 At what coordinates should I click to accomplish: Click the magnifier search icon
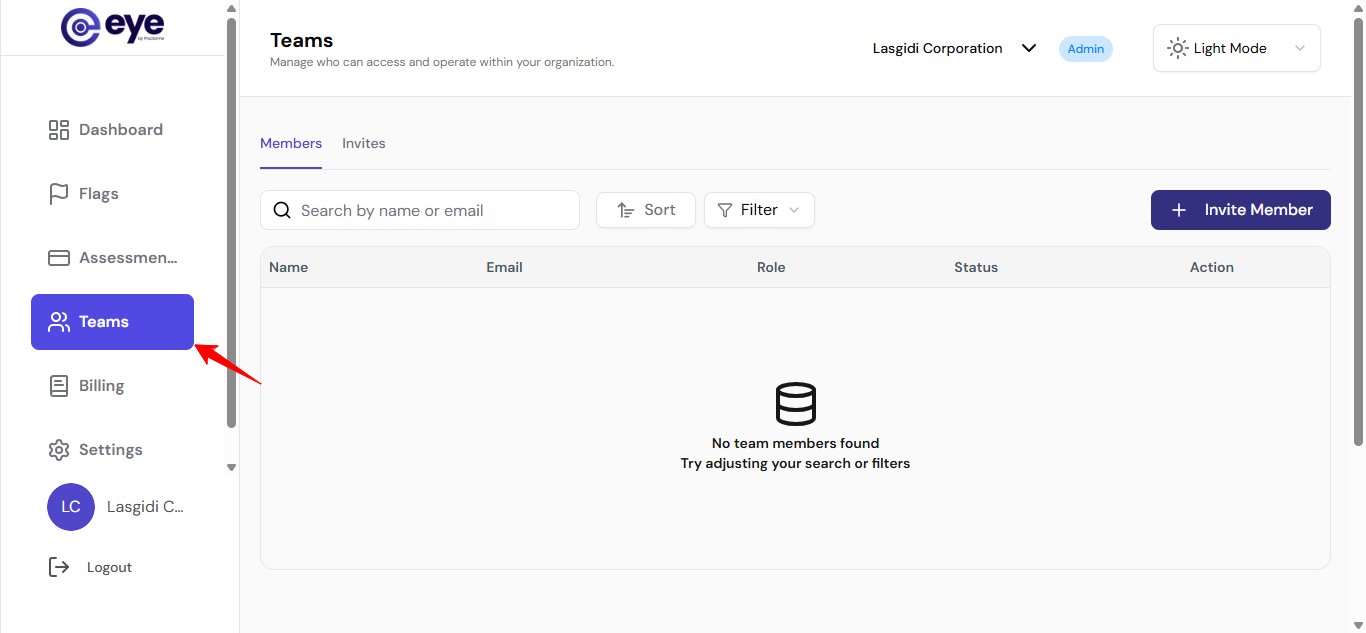(282, 210)
